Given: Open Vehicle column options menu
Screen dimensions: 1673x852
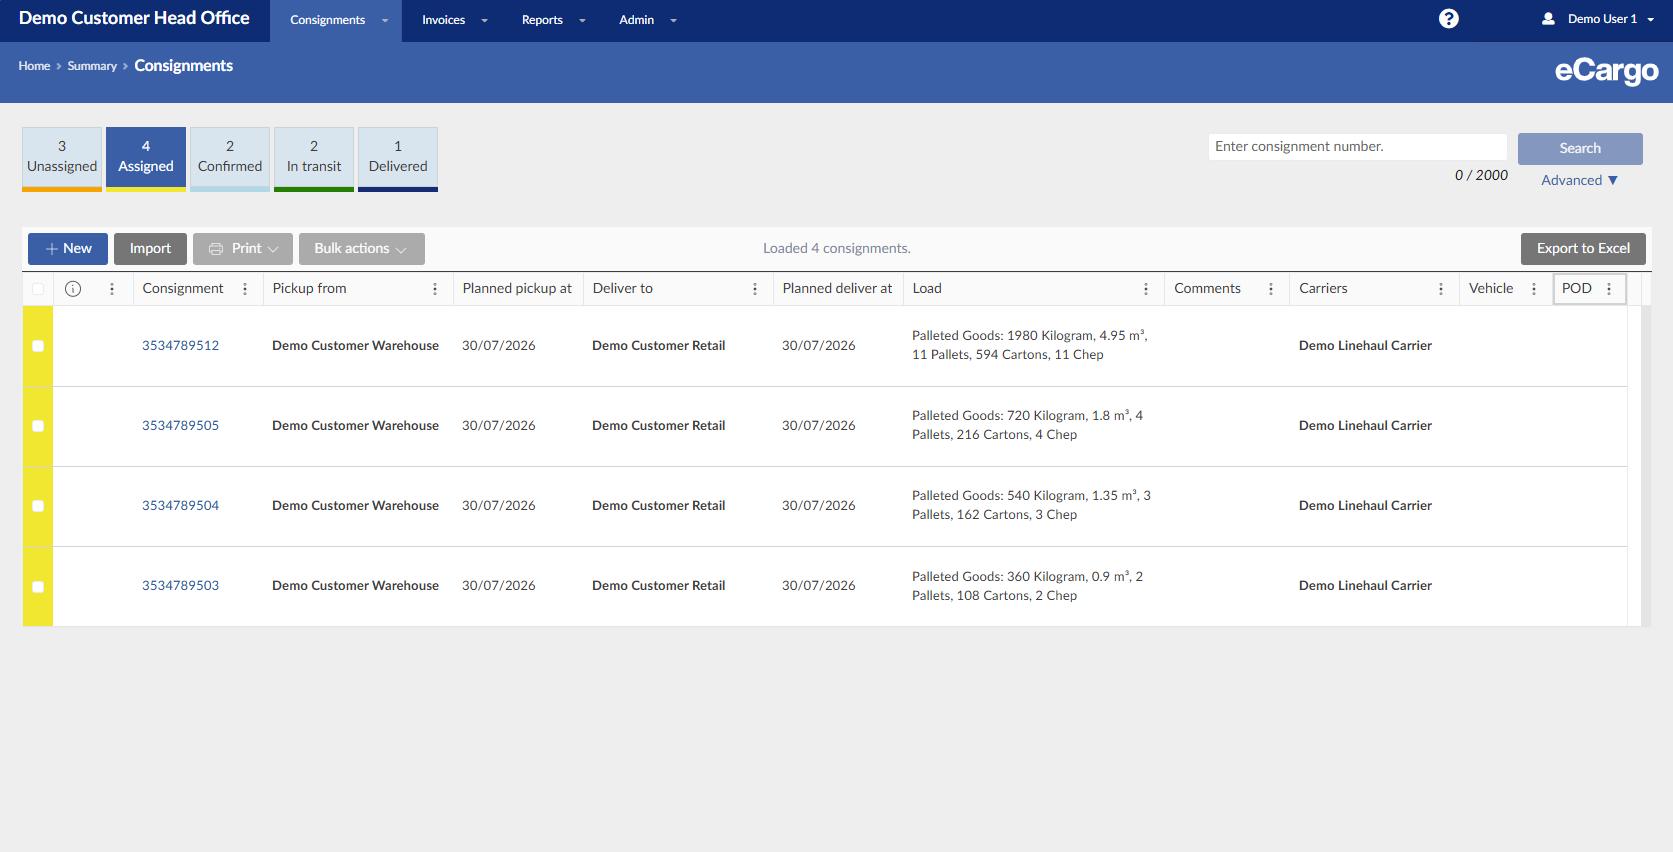Looking at the screenshot, I should [1534, 289].
